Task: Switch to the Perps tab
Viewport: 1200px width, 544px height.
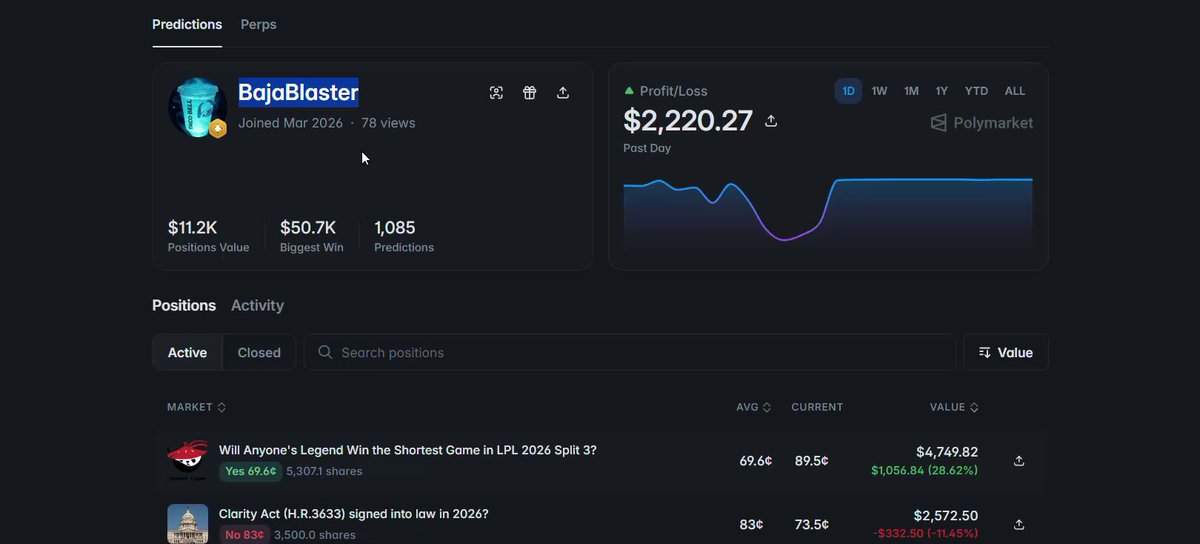Action: (x=259, y=24)
